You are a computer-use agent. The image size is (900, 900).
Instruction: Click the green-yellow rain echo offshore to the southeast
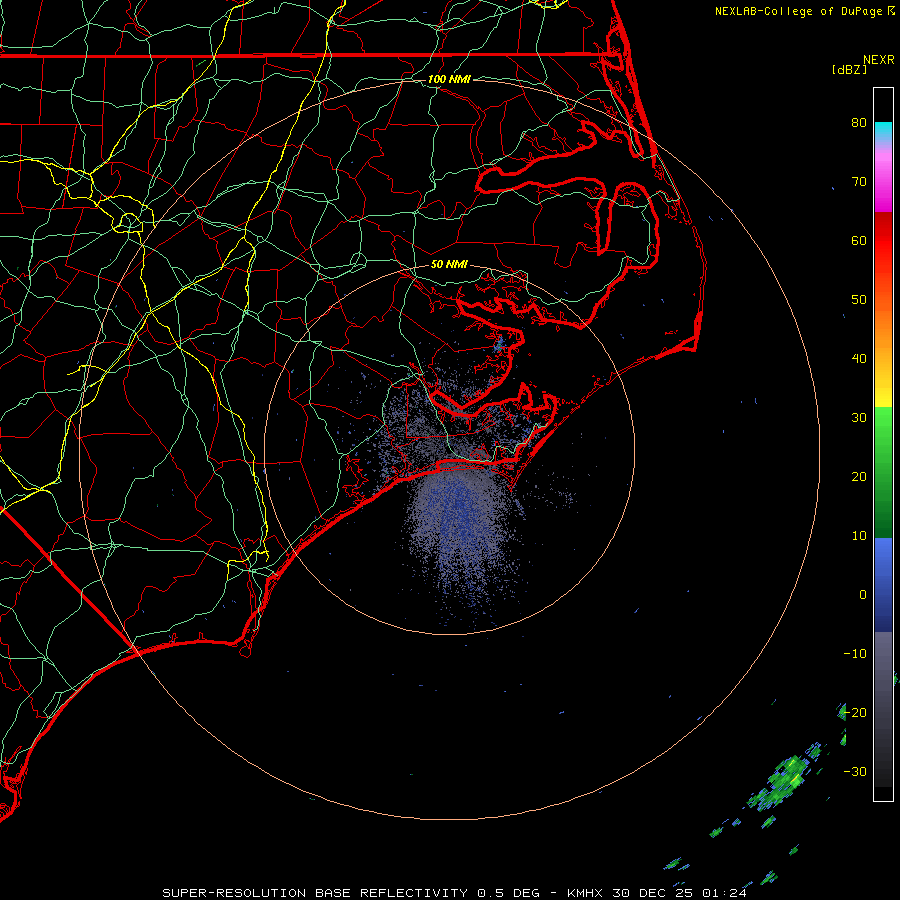coord(783,782)
